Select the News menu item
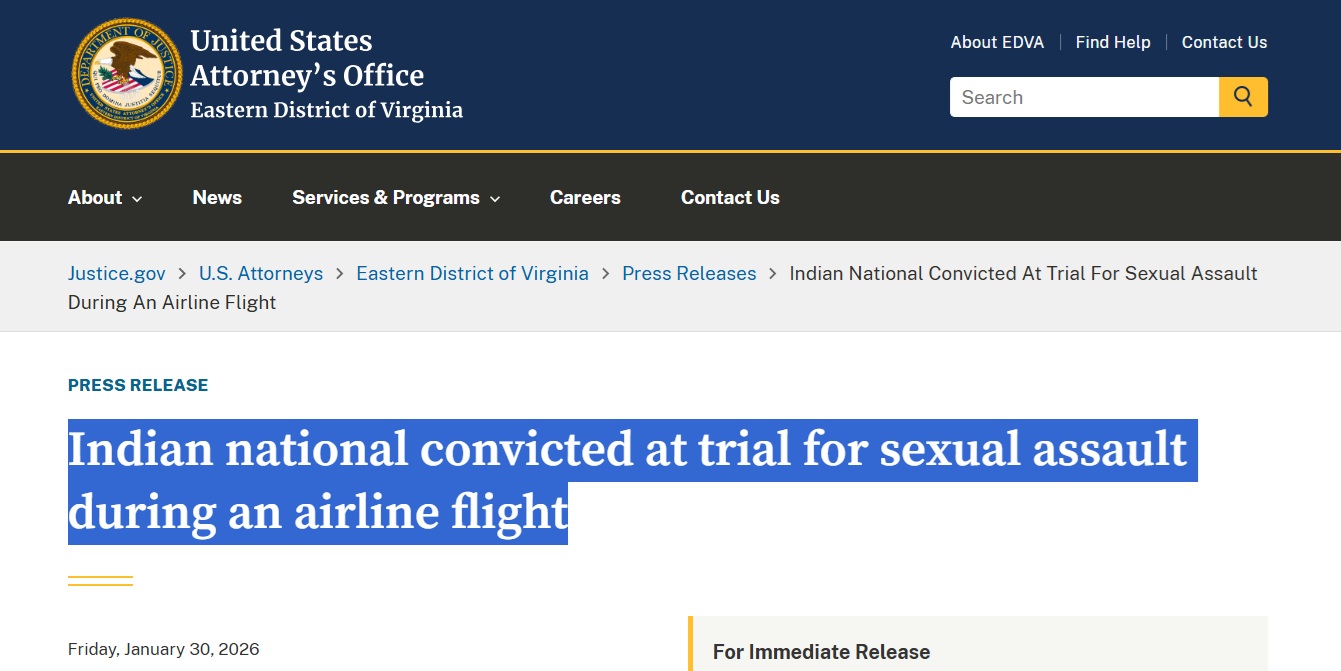1341x671 pixels. [x=217, y=197]
